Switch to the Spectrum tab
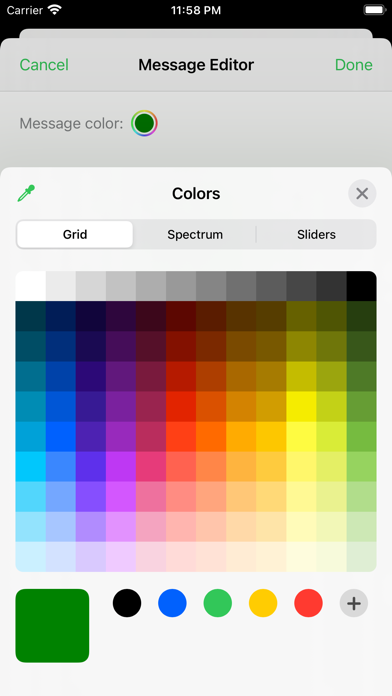The width and height of the screenshot is (392, 696). [x=195, y=234]
